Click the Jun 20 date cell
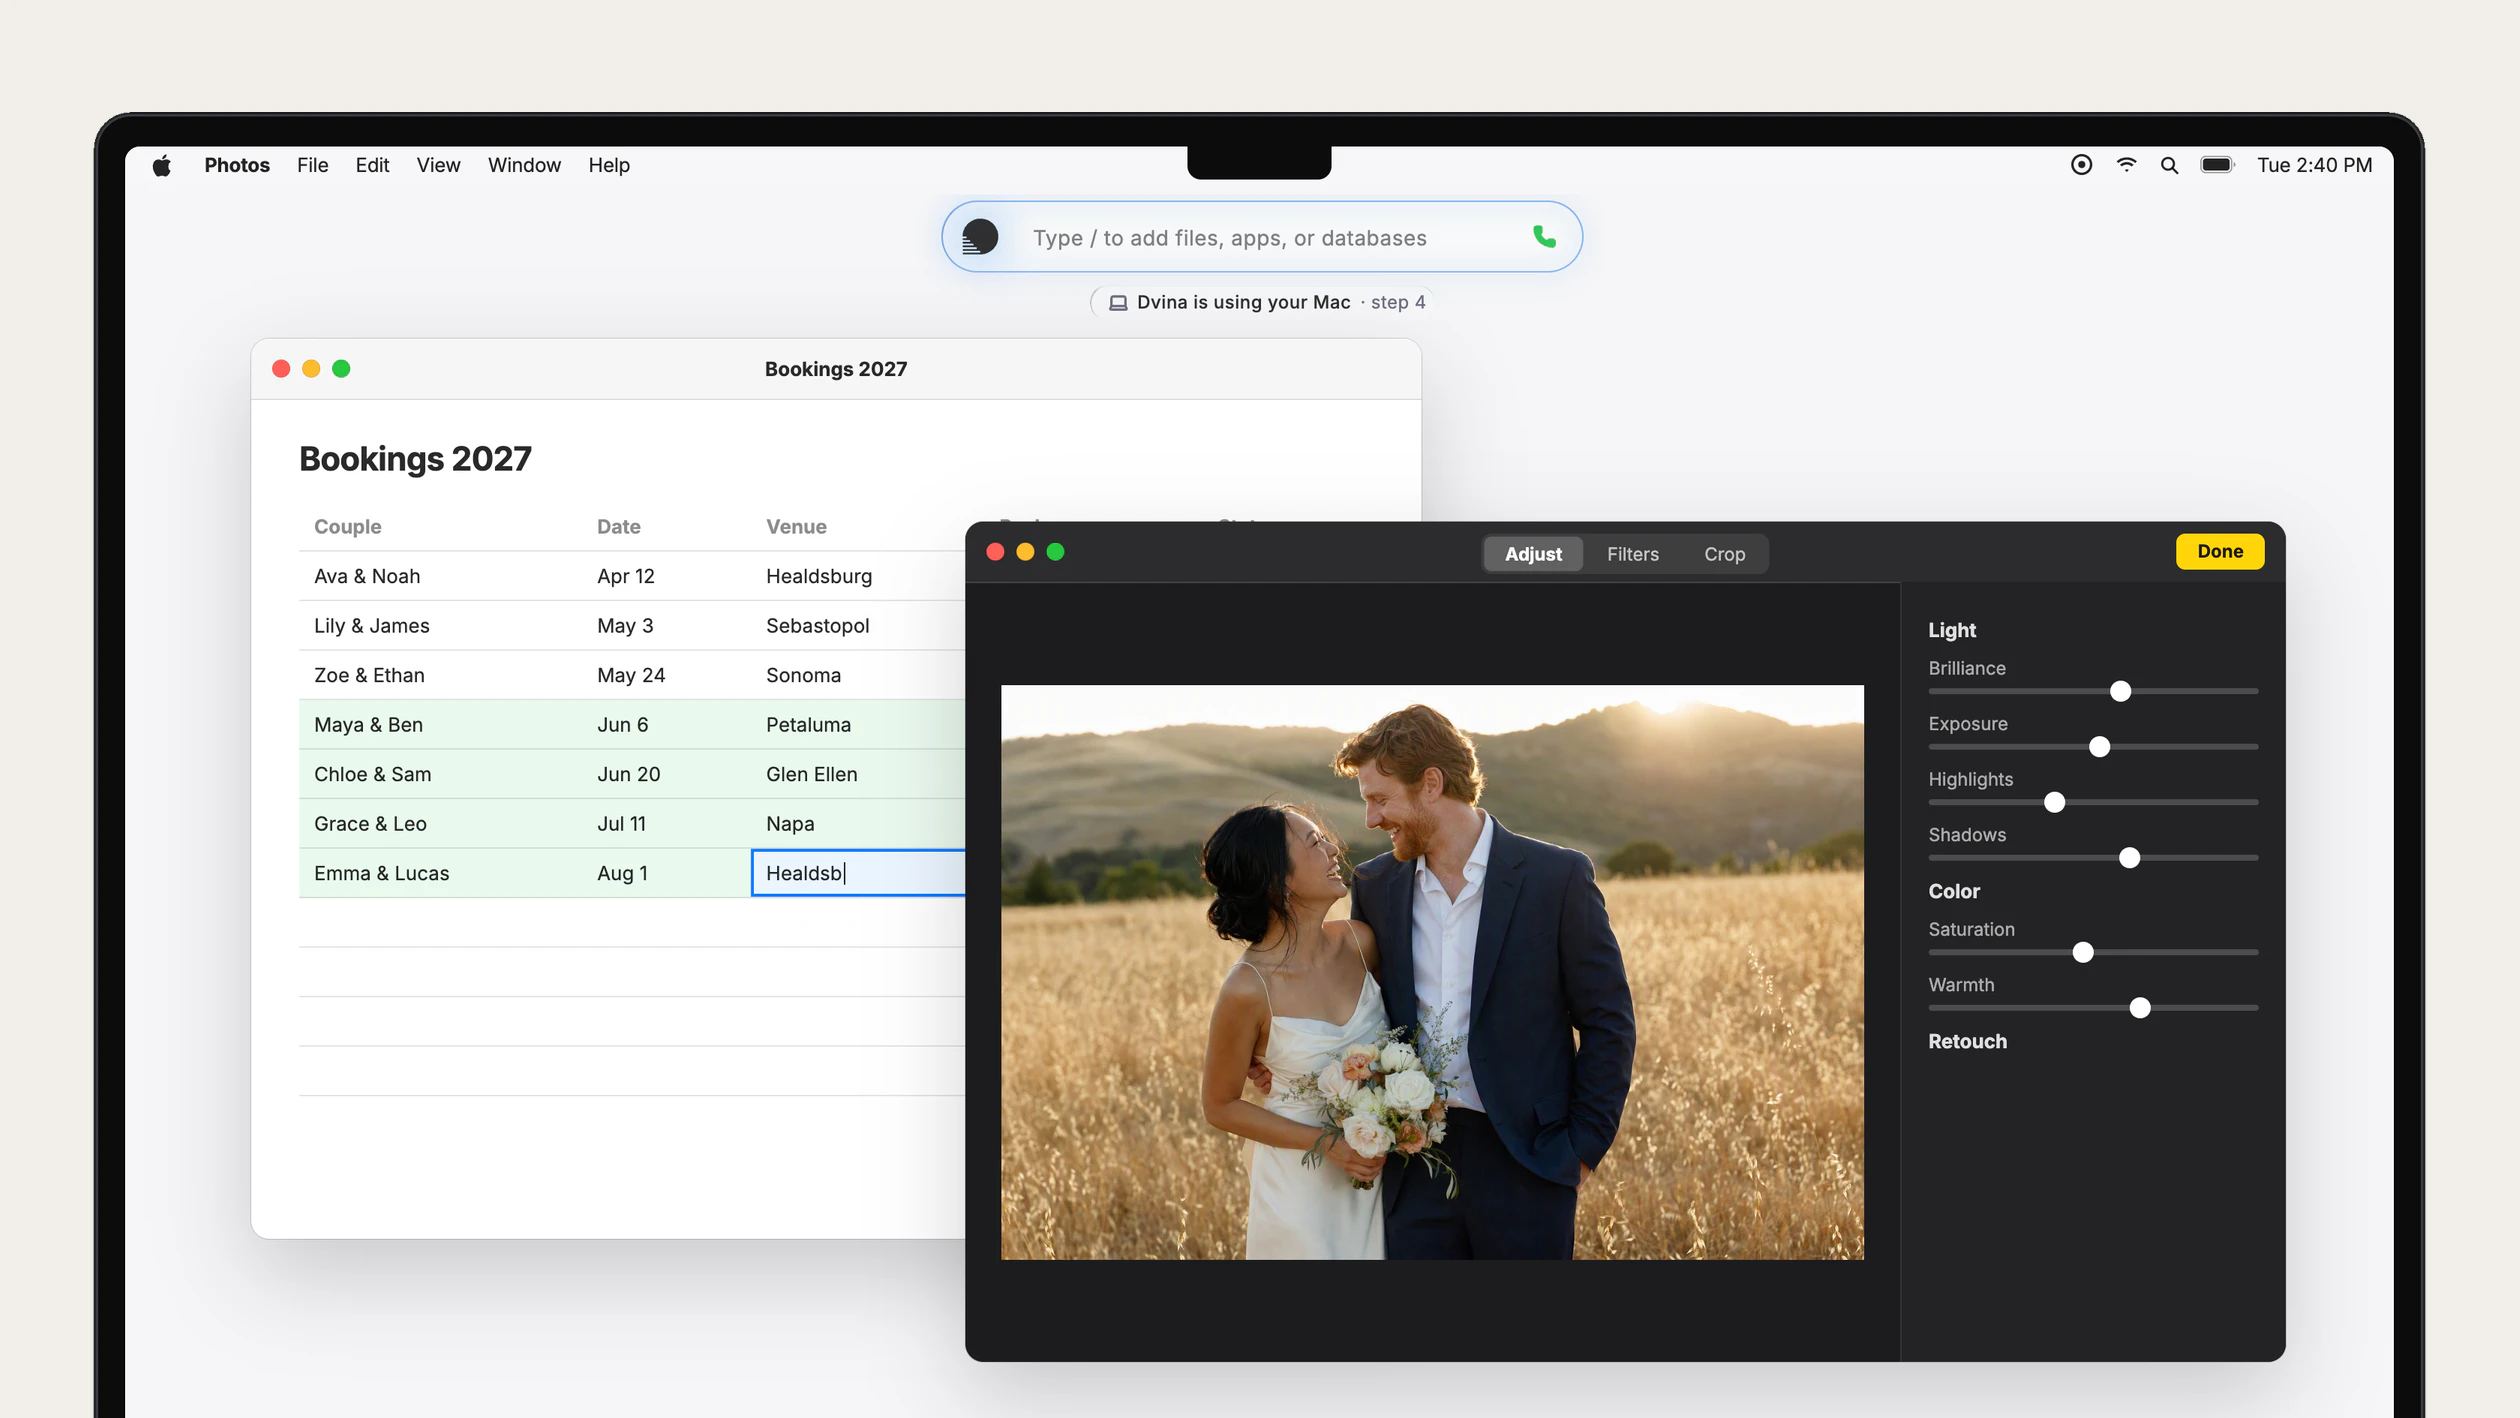Screen dimensions: 2520x1418 coord(666,774)
